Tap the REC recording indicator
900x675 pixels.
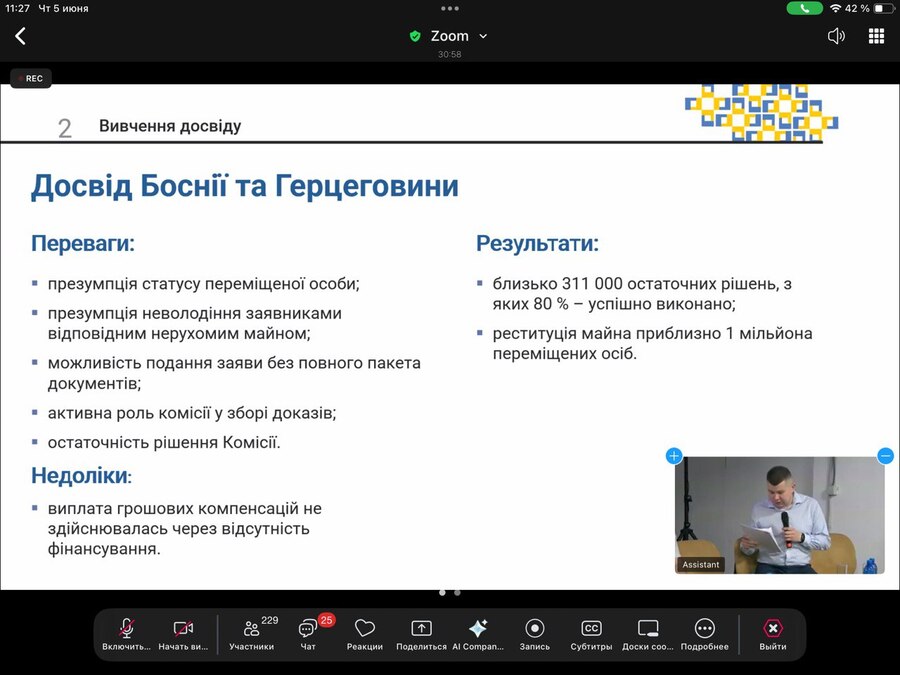click(x=31, y=78)
